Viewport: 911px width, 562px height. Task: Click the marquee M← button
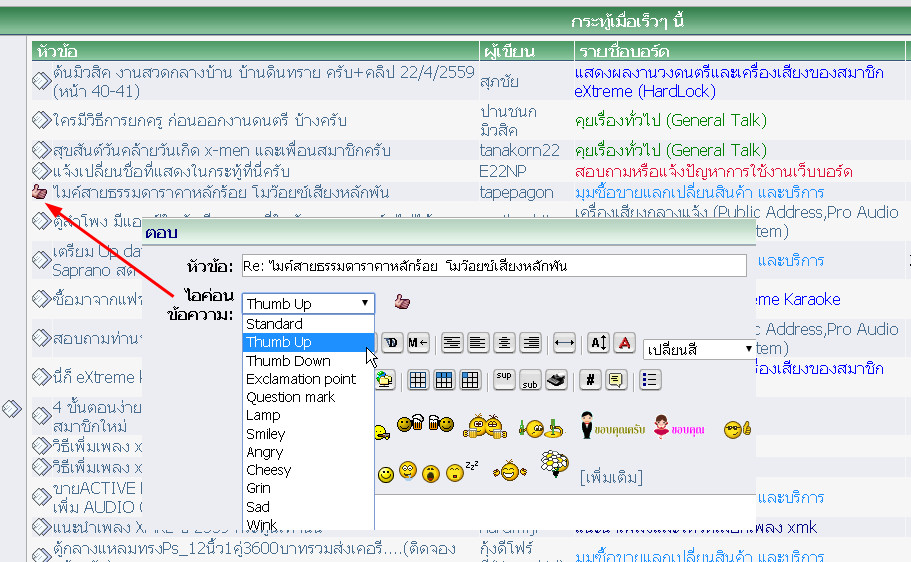(418, 343)
